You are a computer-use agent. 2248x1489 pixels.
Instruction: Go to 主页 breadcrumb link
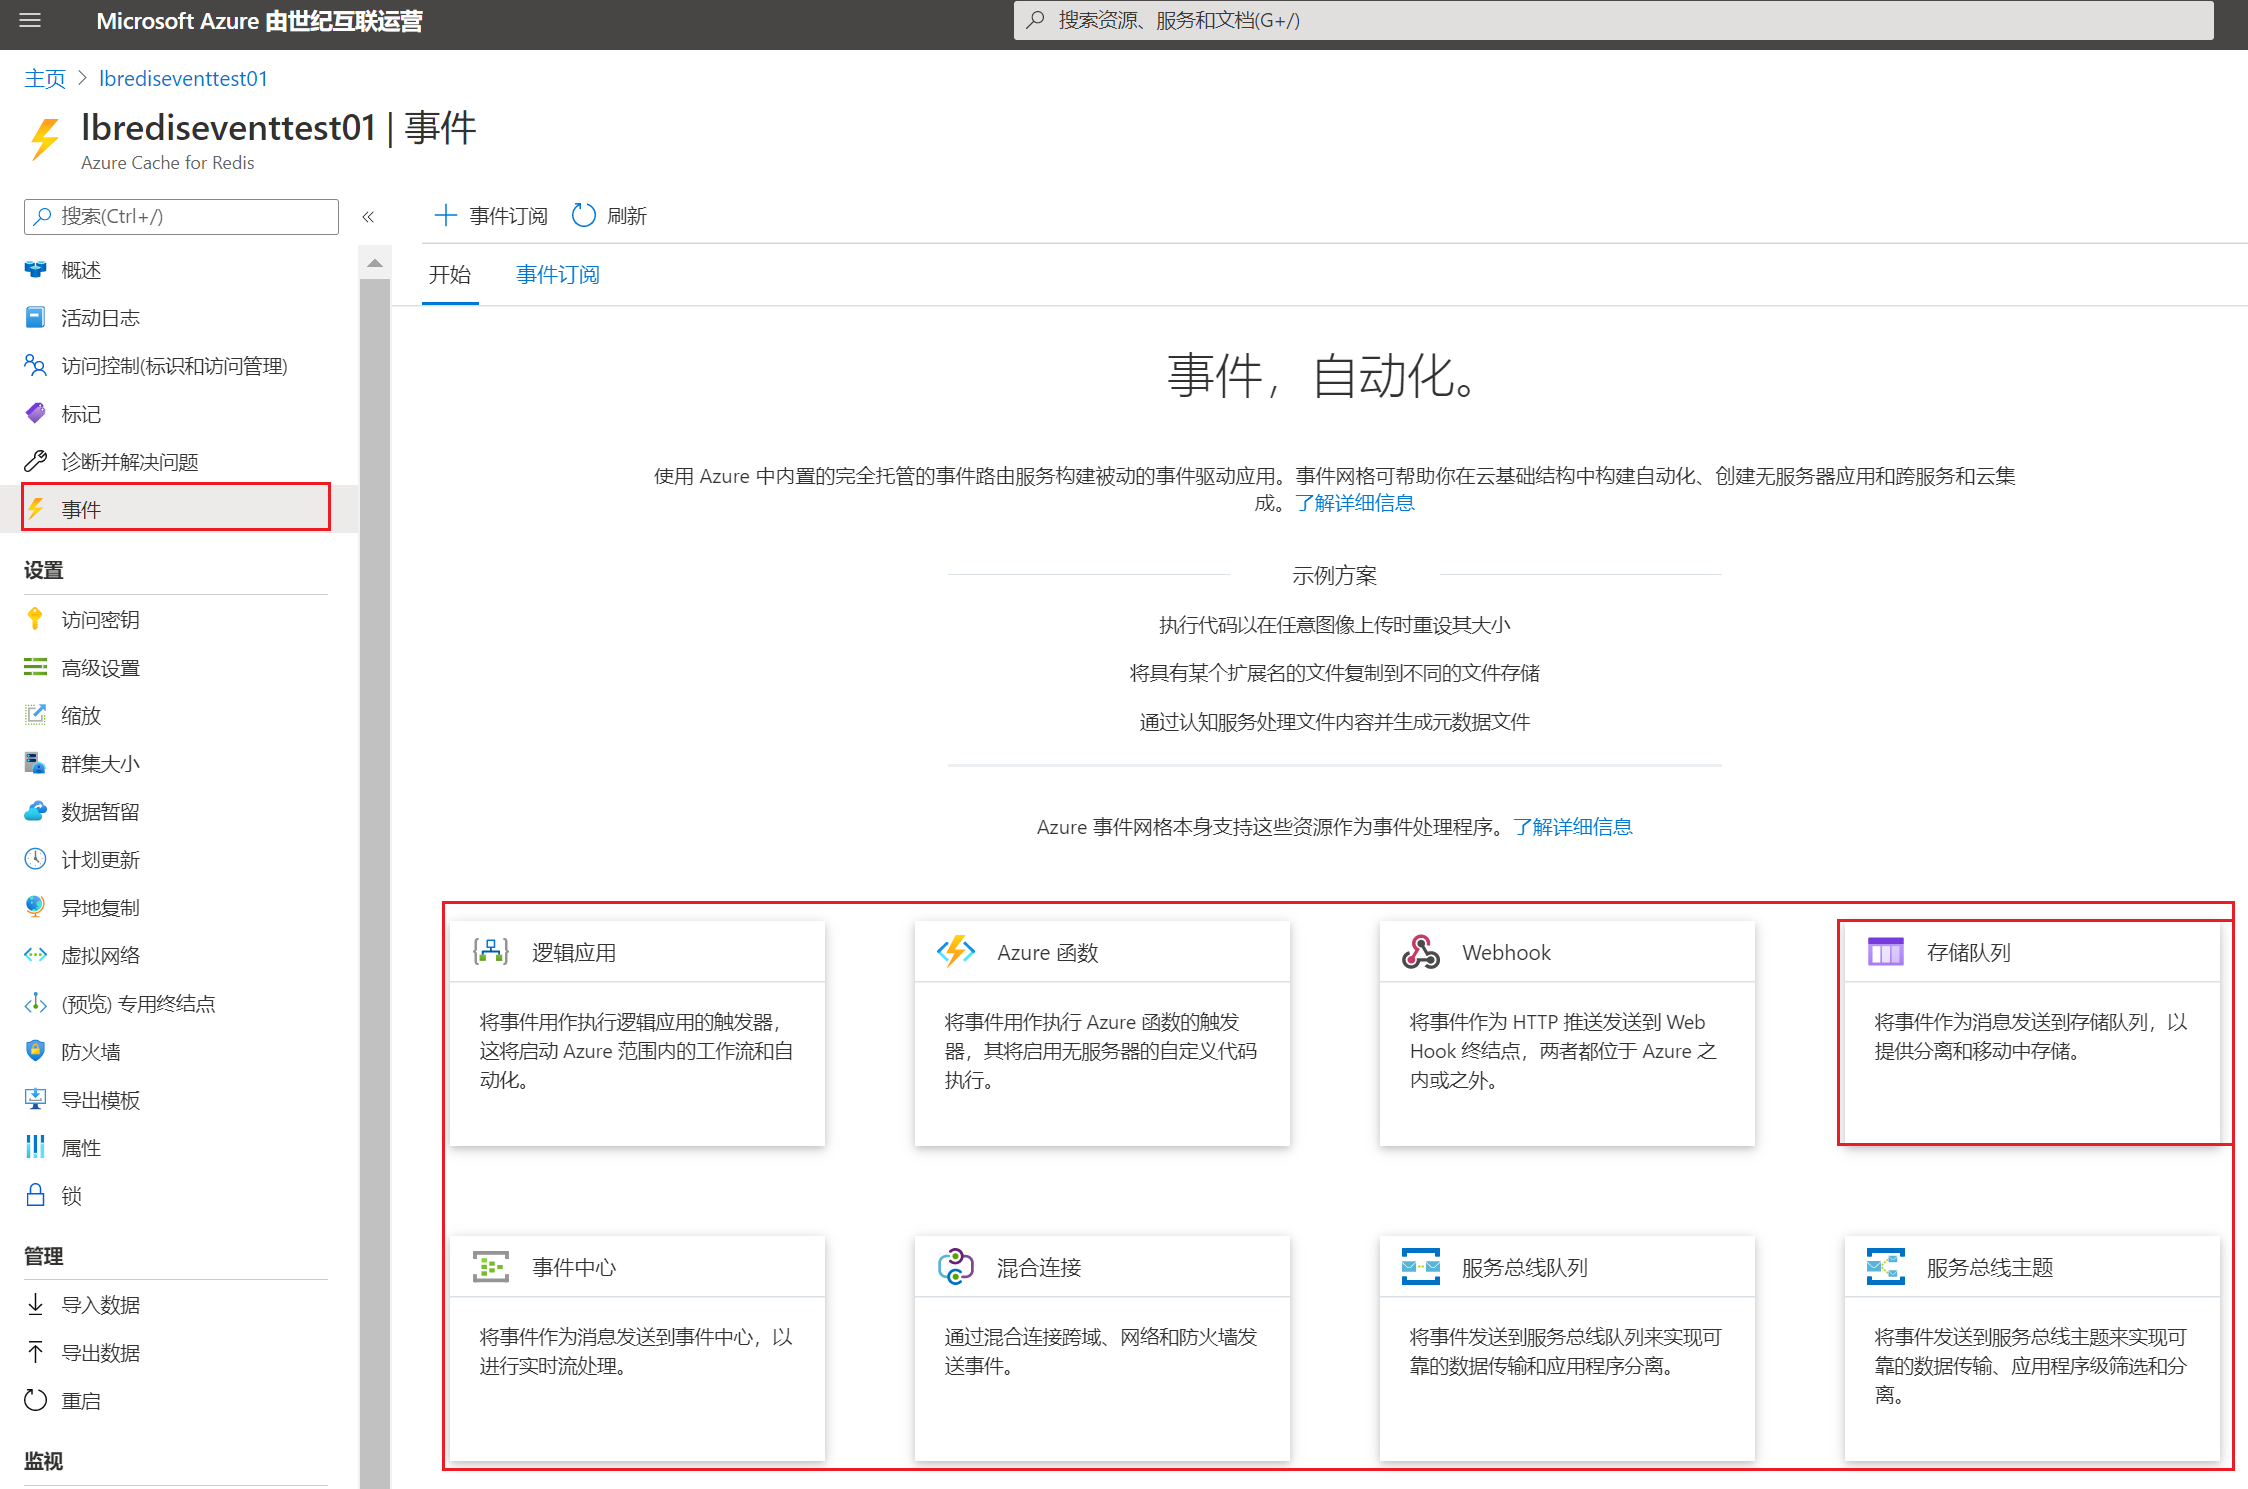point(45,79)
